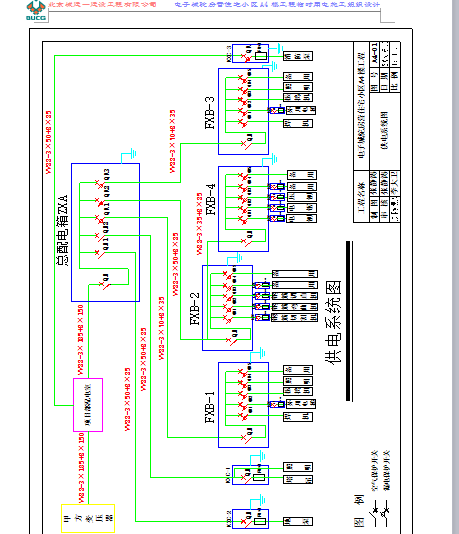Select the magenta project power box
Viewport: 459px width, 534px height.
[x=88, y=405]
